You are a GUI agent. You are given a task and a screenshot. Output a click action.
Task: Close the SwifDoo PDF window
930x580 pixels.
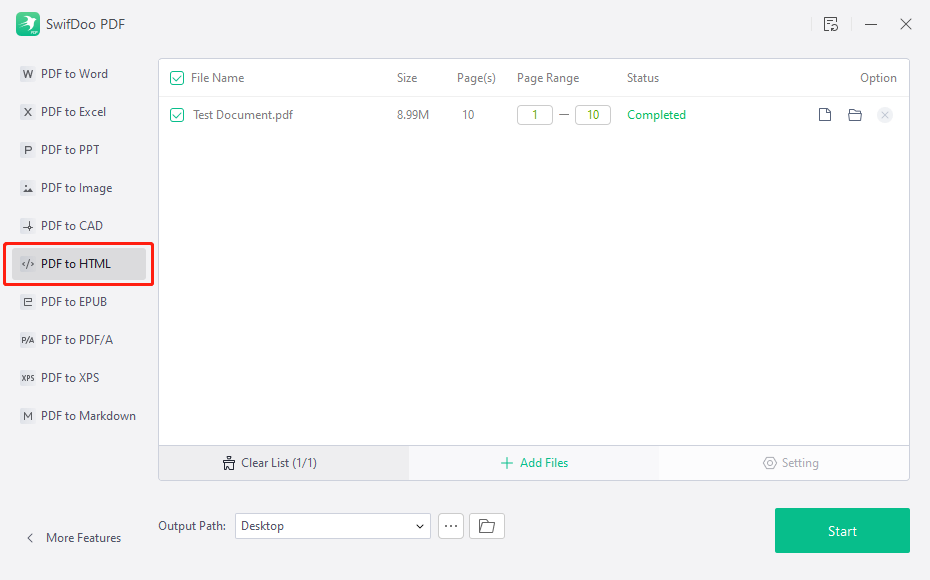[x=906, y=24]
